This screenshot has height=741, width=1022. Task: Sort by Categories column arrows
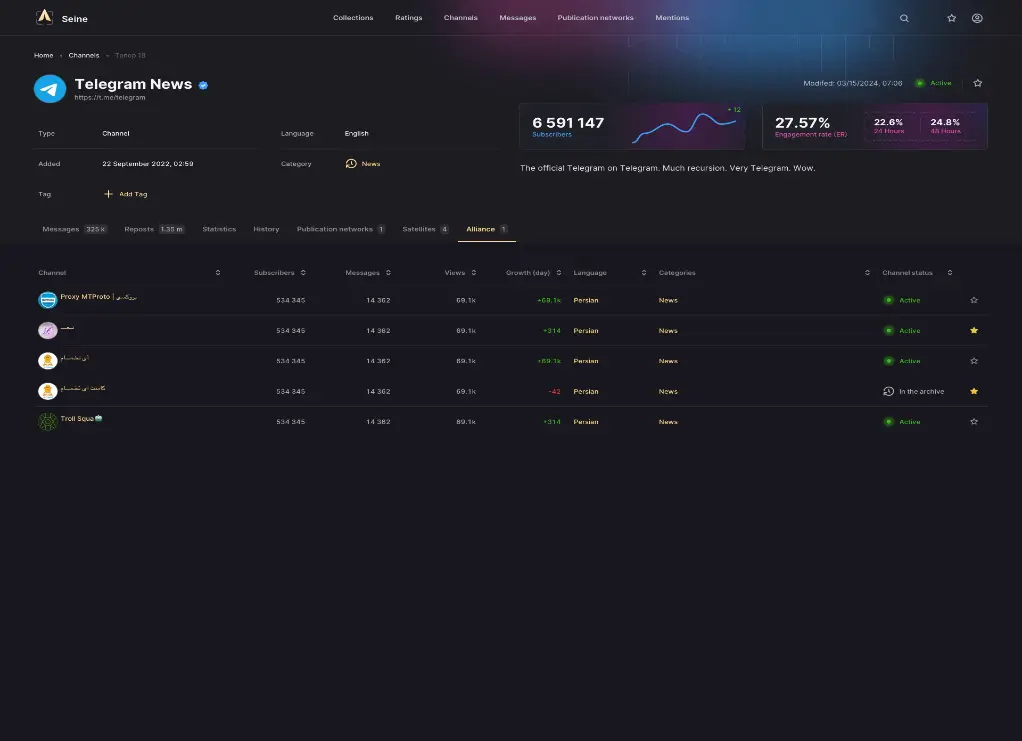tap(867, 272)
